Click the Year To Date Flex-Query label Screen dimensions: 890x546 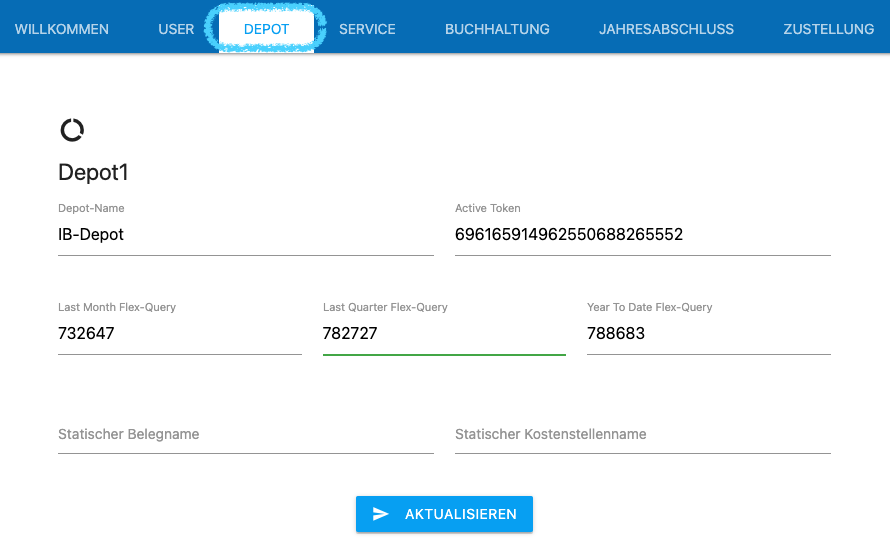[649, 307]
